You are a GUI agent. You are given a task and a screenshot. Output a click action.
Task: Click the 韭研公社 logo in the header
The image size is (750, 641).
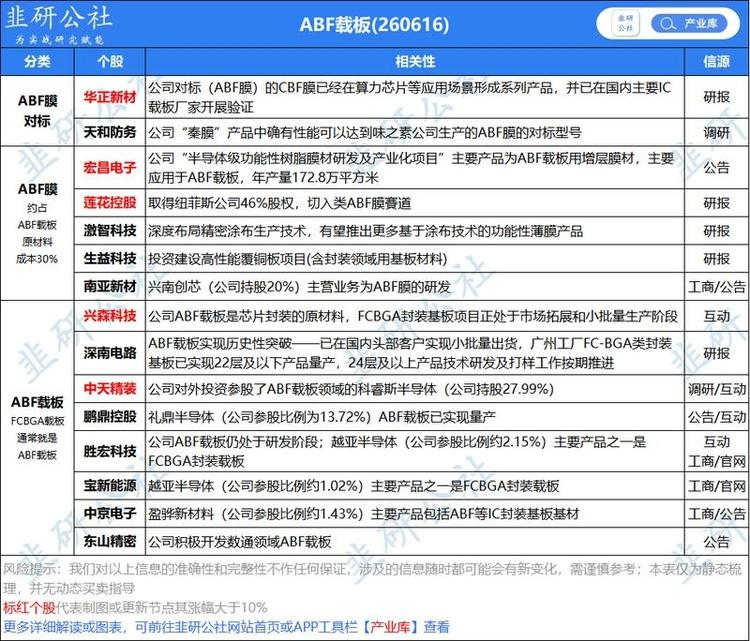click(59, 25)
